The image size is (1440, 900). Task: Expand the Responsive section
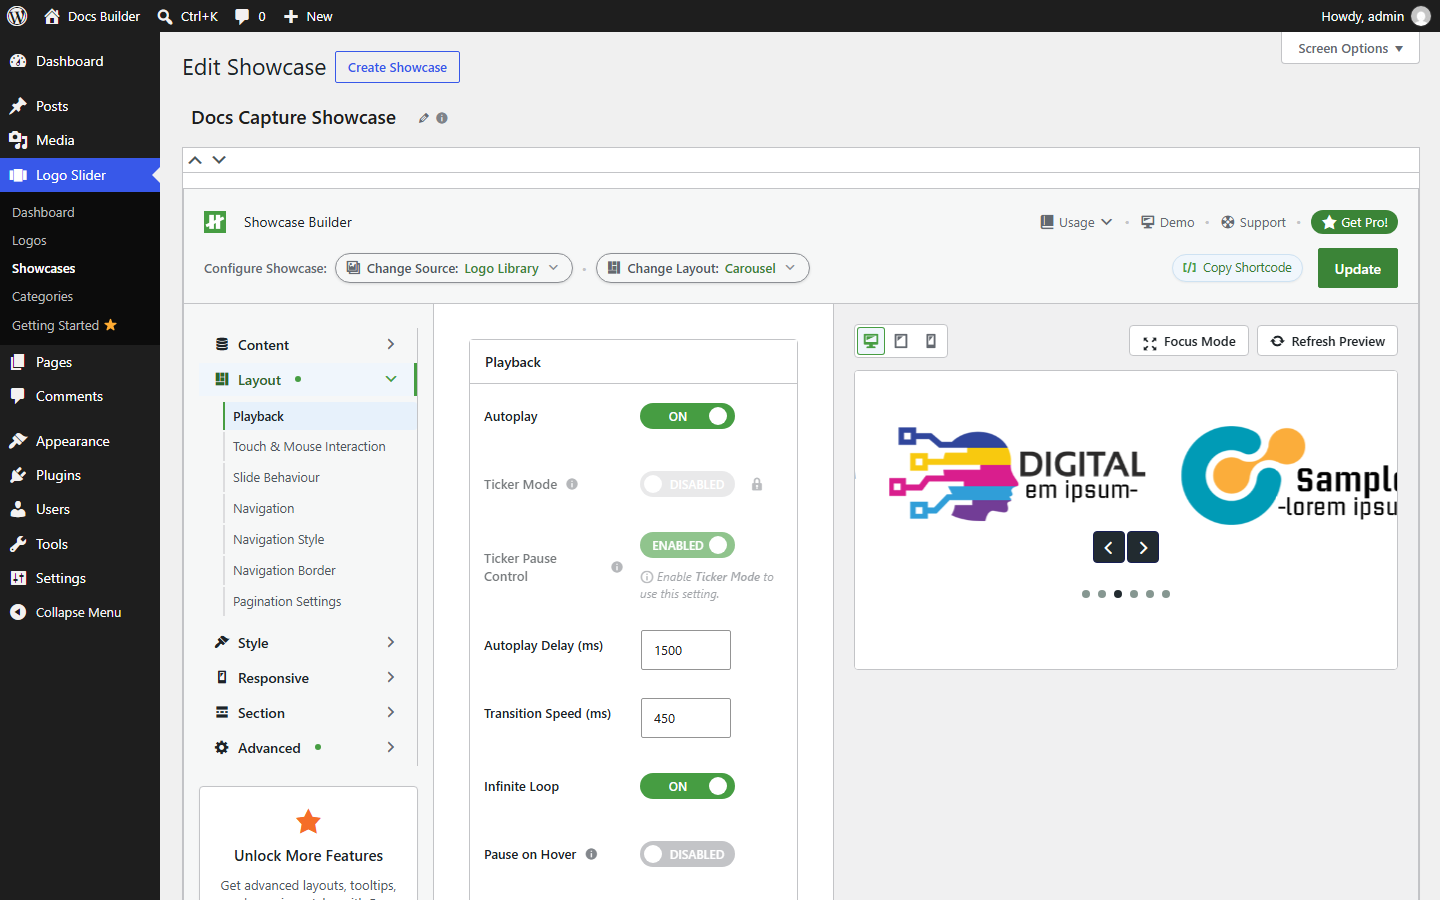tap(306, 678)
